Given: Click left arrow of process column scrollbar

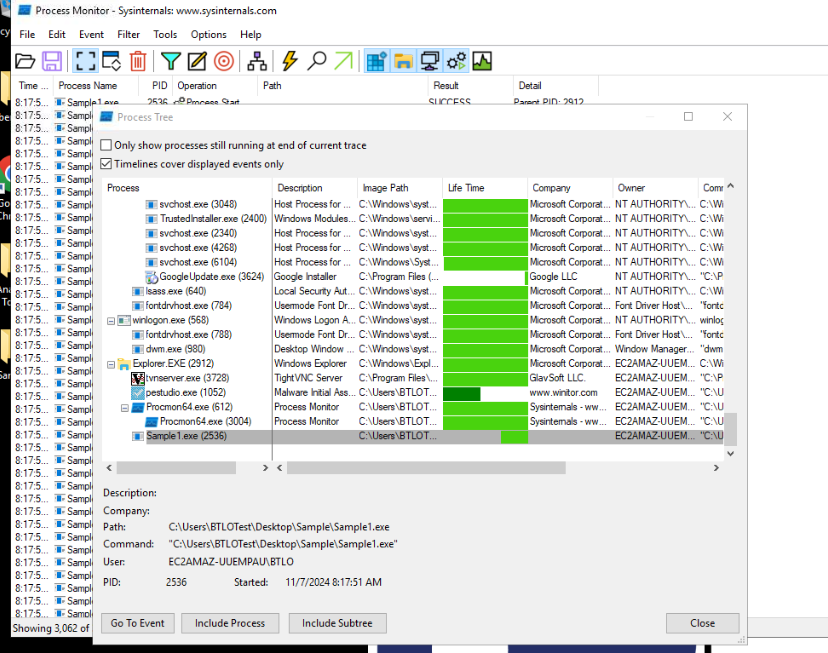Looking at the screenshot, I should coord(109,468).
